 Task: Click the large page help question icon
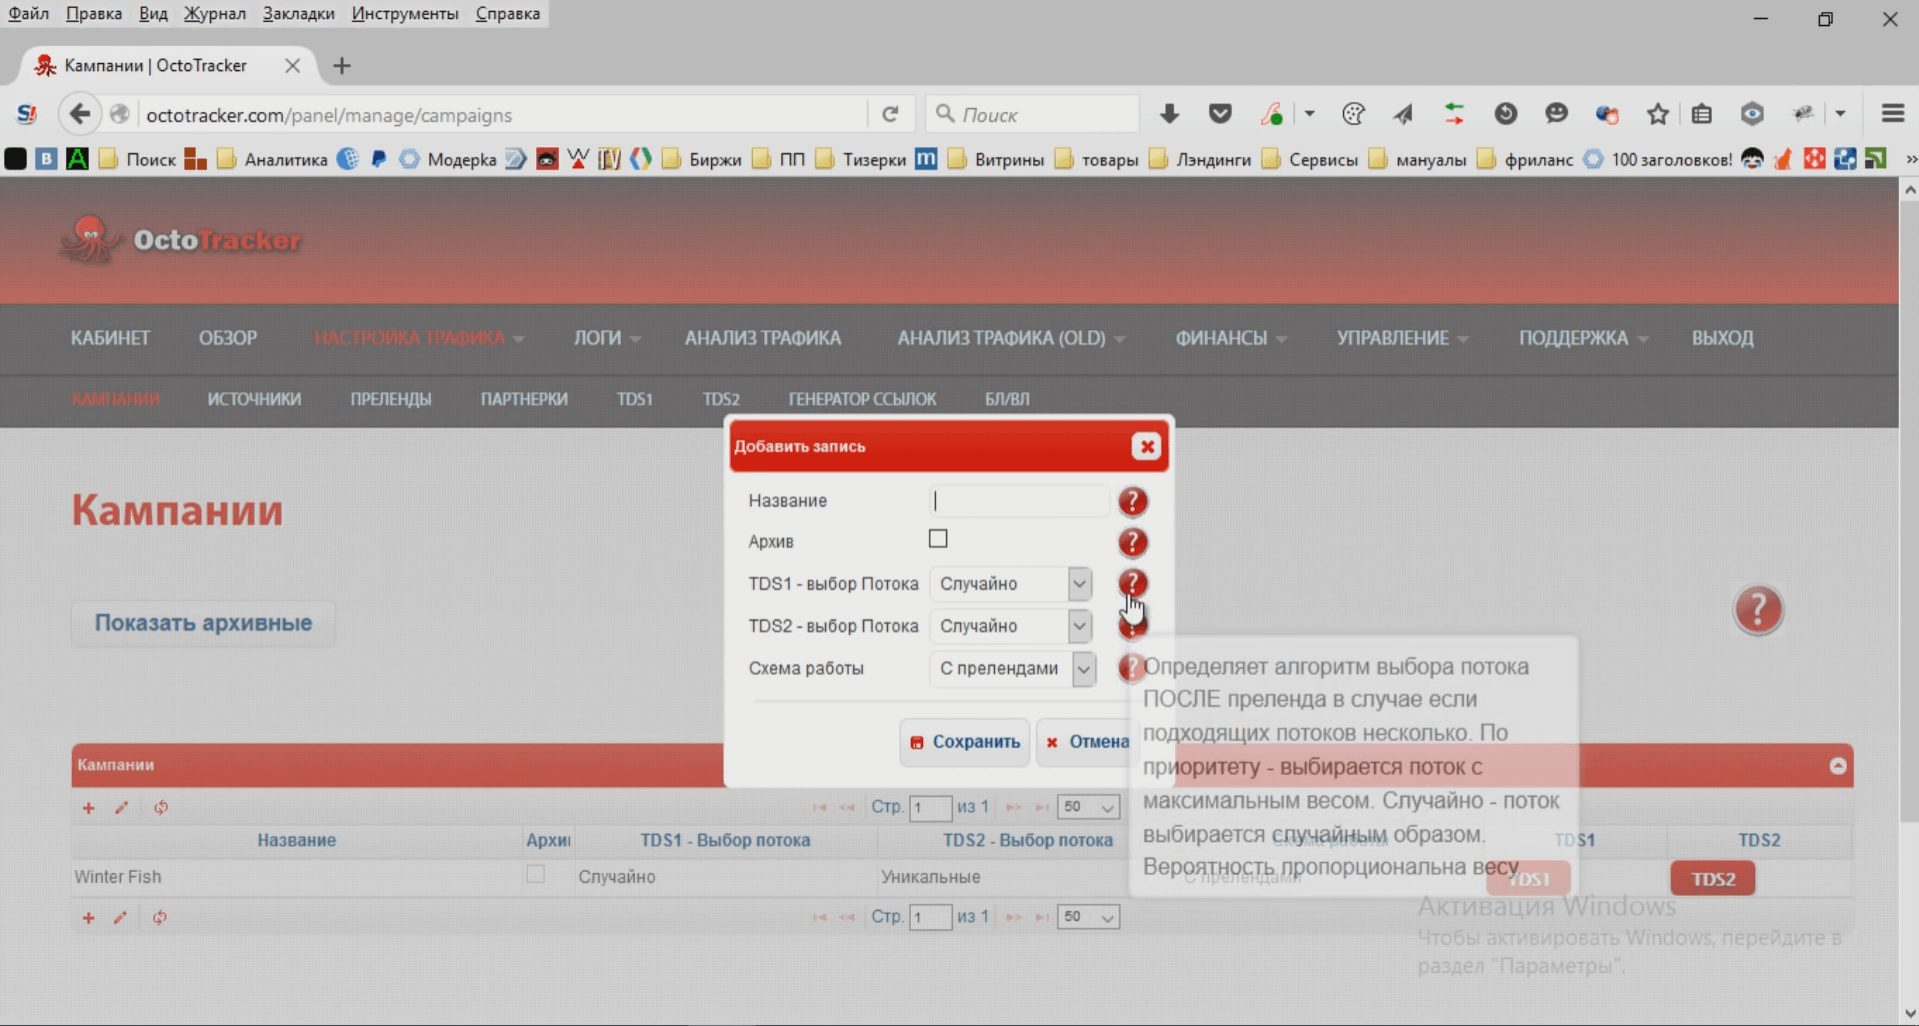pos(1757,610)
